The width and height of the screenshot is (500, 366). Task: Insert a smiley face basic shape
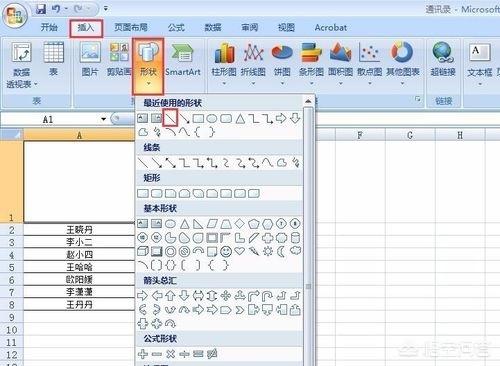[x=226, y=251]
